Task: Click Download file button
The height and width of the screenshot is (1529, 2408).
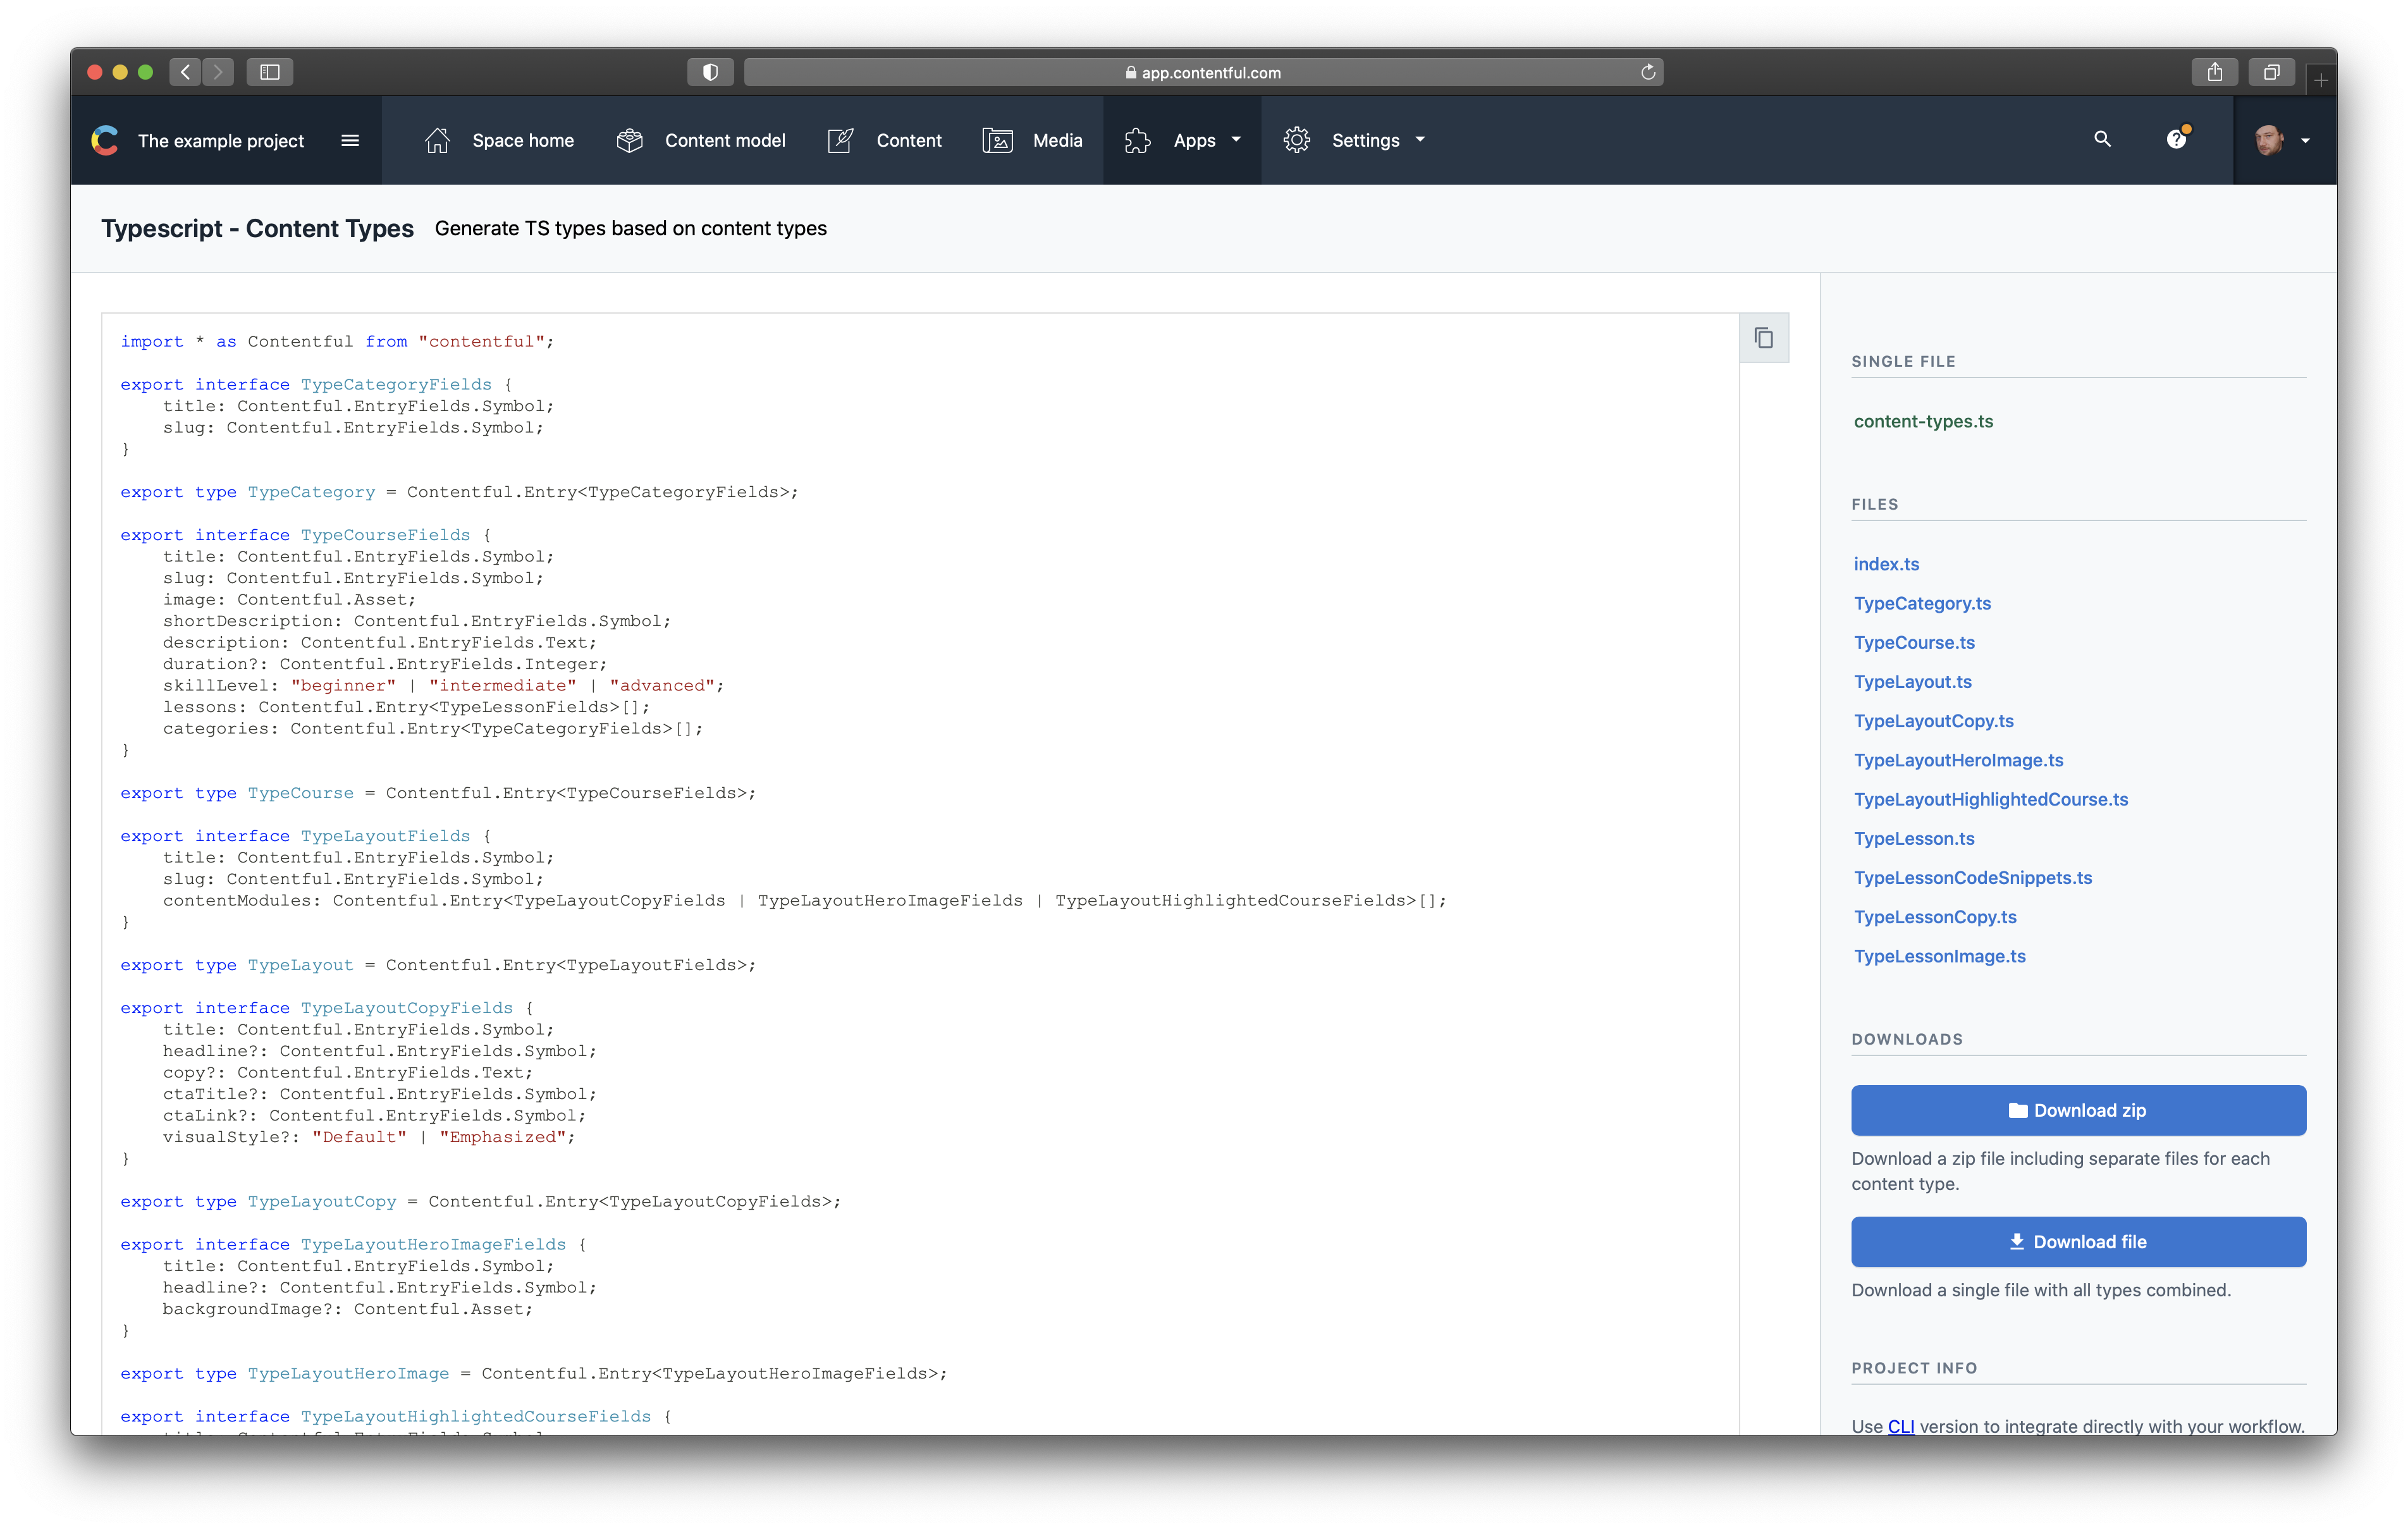Action: pyautogui.click(x=2078, y=1241)
